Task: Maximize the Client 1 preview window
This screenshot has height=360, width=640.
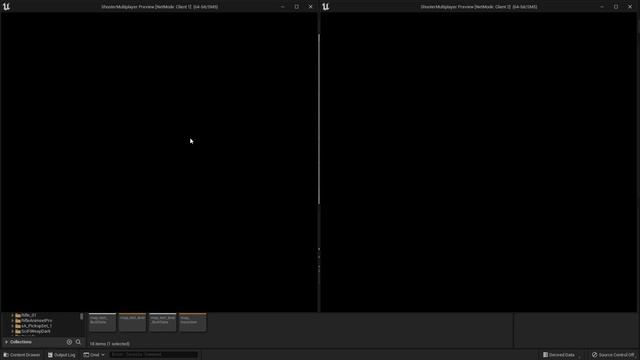Action: (x=296, y=7)
